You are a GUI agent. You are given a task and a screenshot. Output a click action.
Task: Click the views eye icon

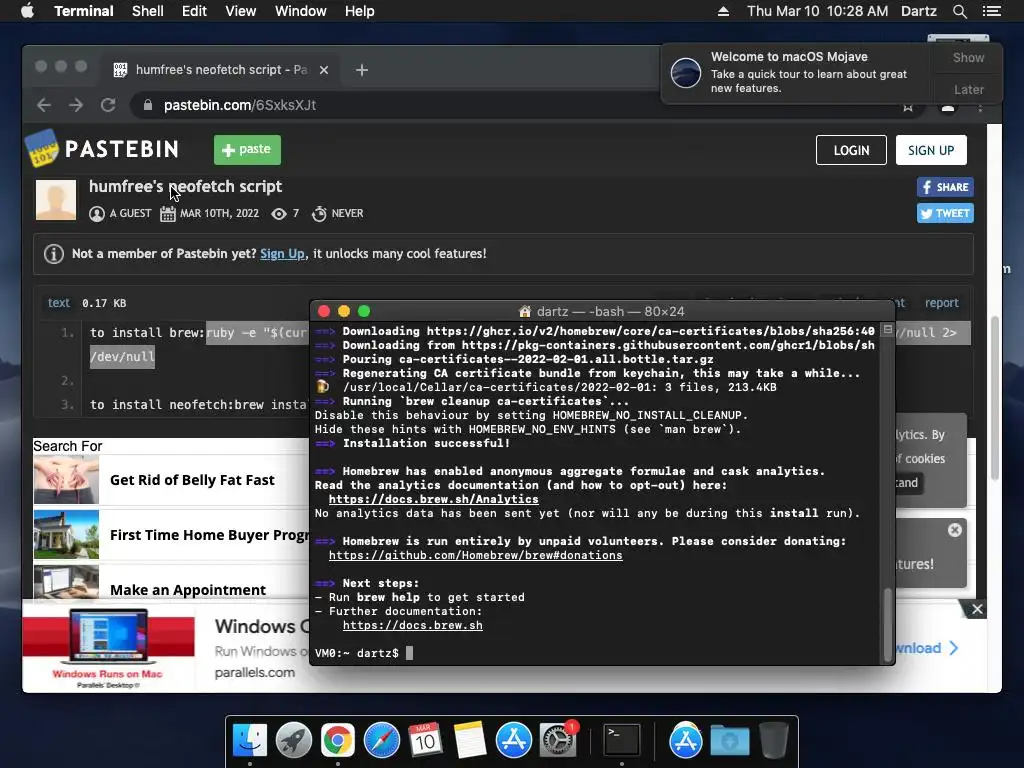[x=279, y=214]
